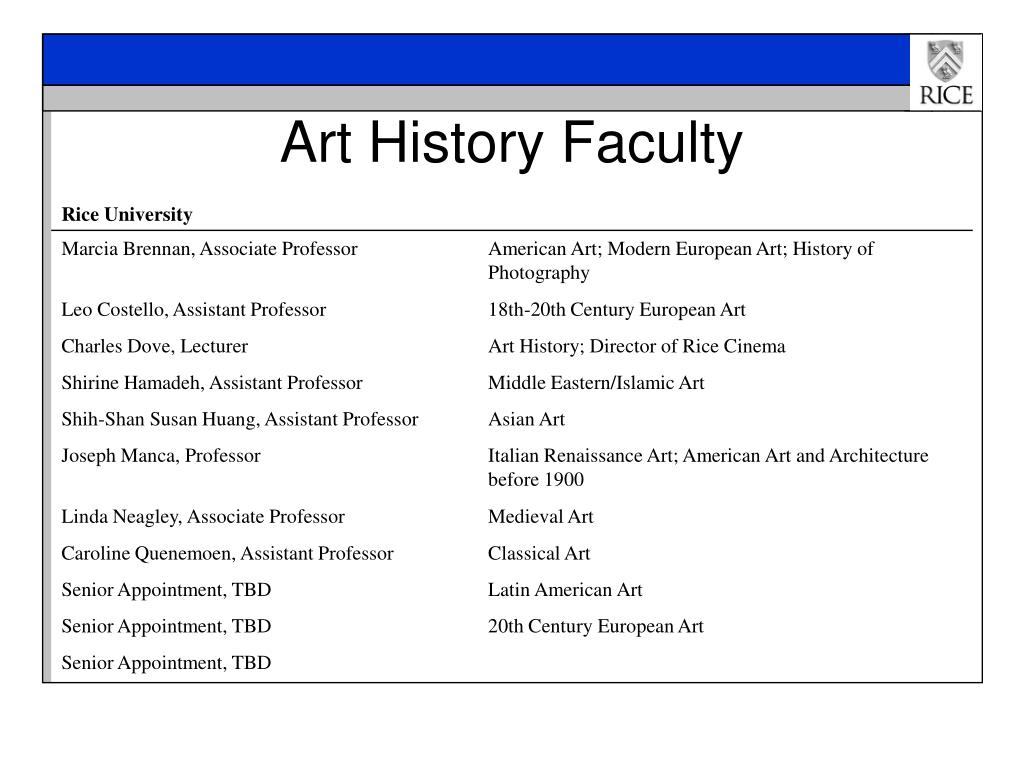Select the 'Rice University' heading

127,215
